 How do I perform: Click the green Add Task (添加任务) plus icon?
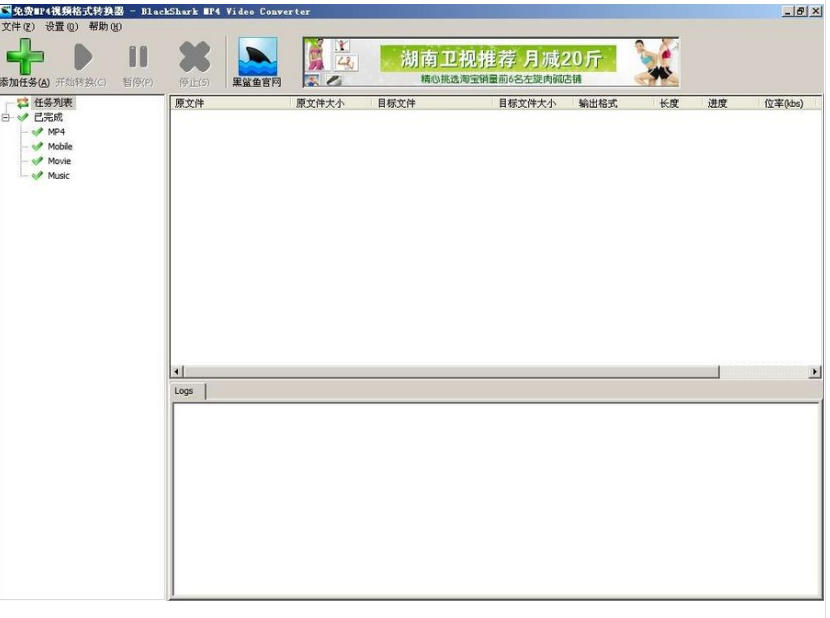(x=22, y=54)
